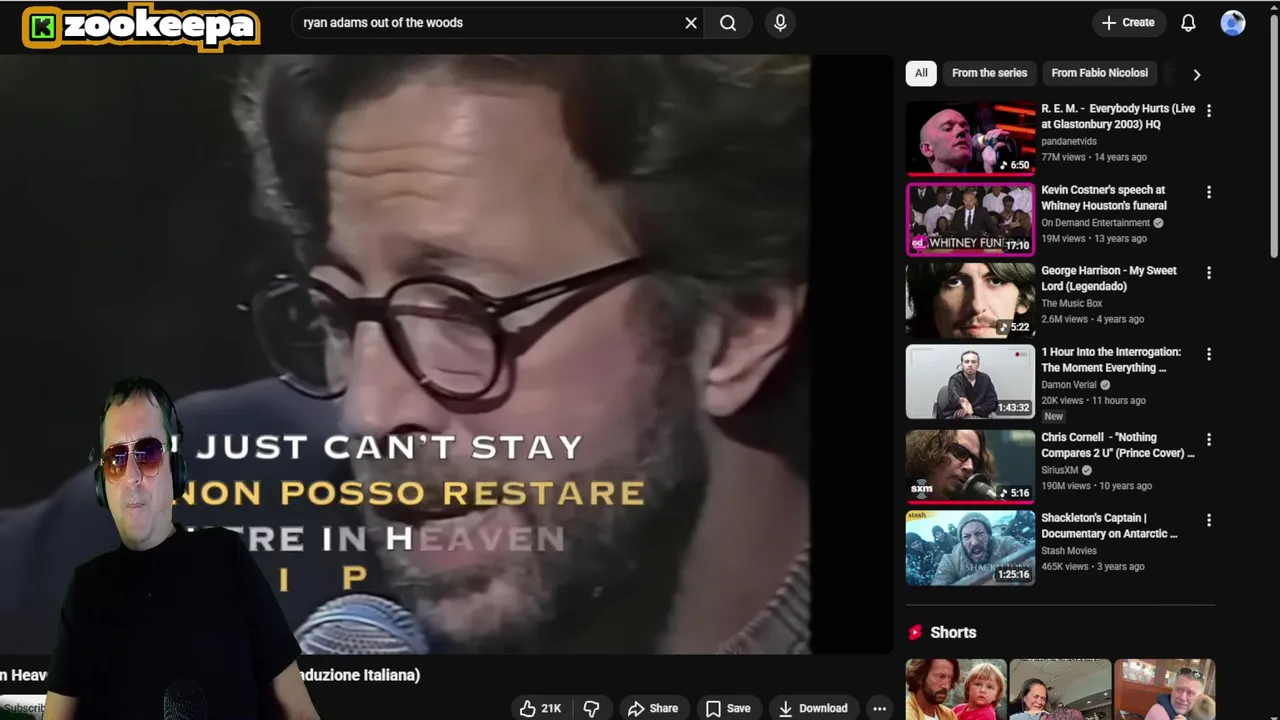The width and height of the screenshot is (1280, 720).
Task: Start voice search with the microphone icon
Action: coord(780,23)
